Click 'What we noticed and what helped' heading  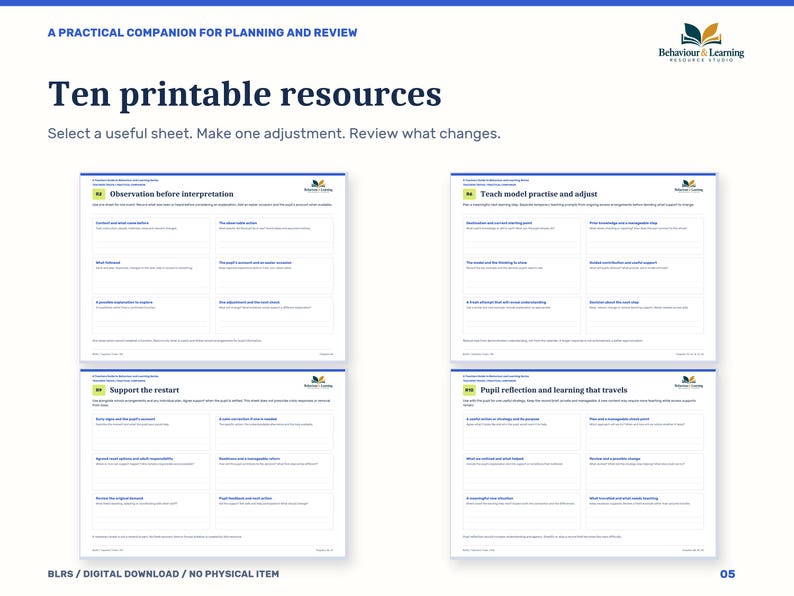(x=495, y=459)
